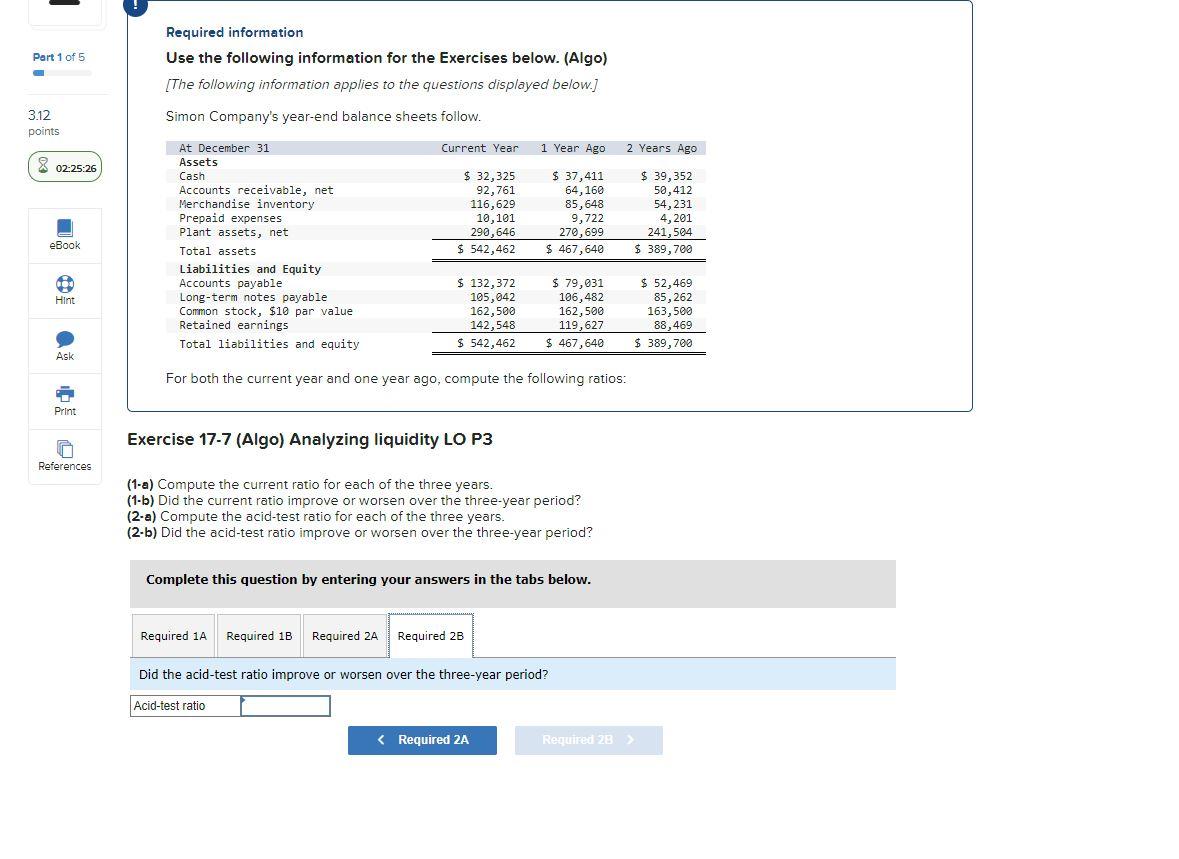This screenshot has height=859, width=1179.
Task: Switch to the Required 1B tab
Action: (x=258, y=635)
